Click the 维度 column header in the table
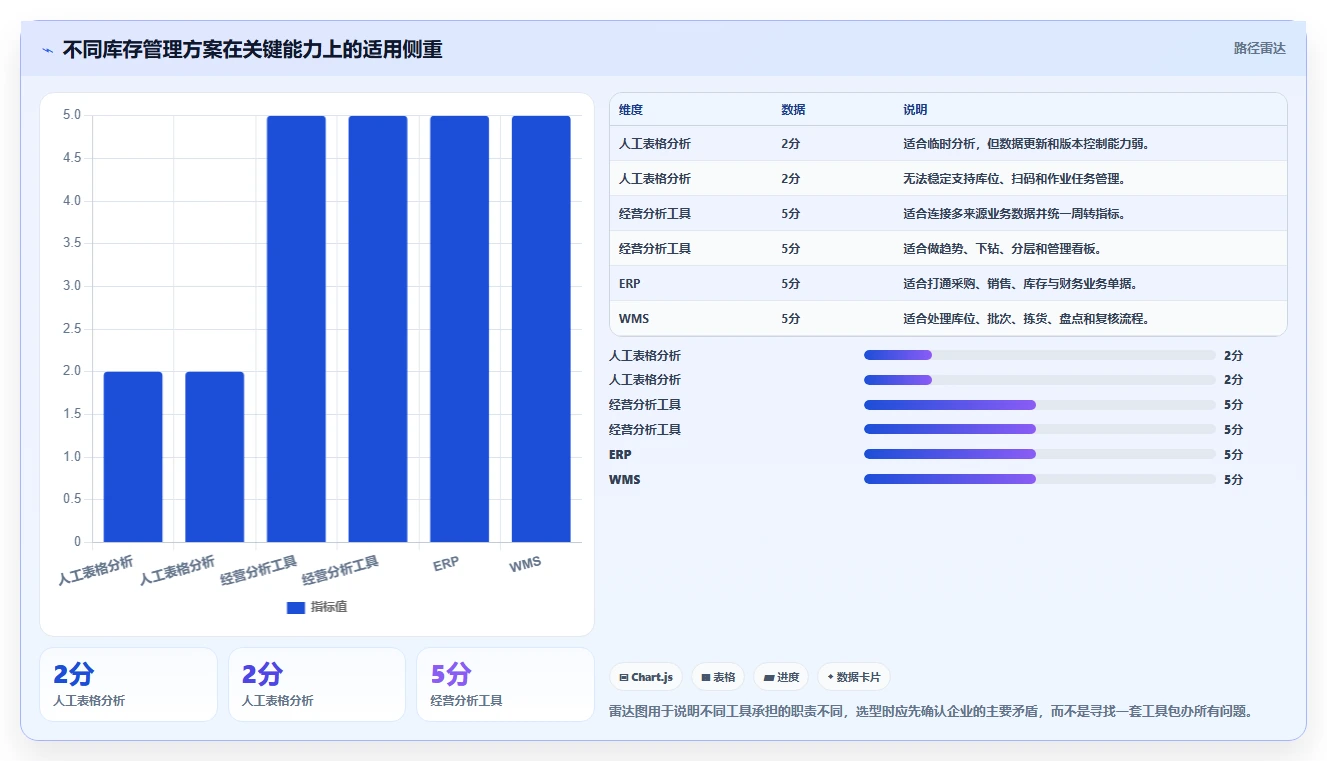This screenshot has width=1327, height=761. coord(631,110)
